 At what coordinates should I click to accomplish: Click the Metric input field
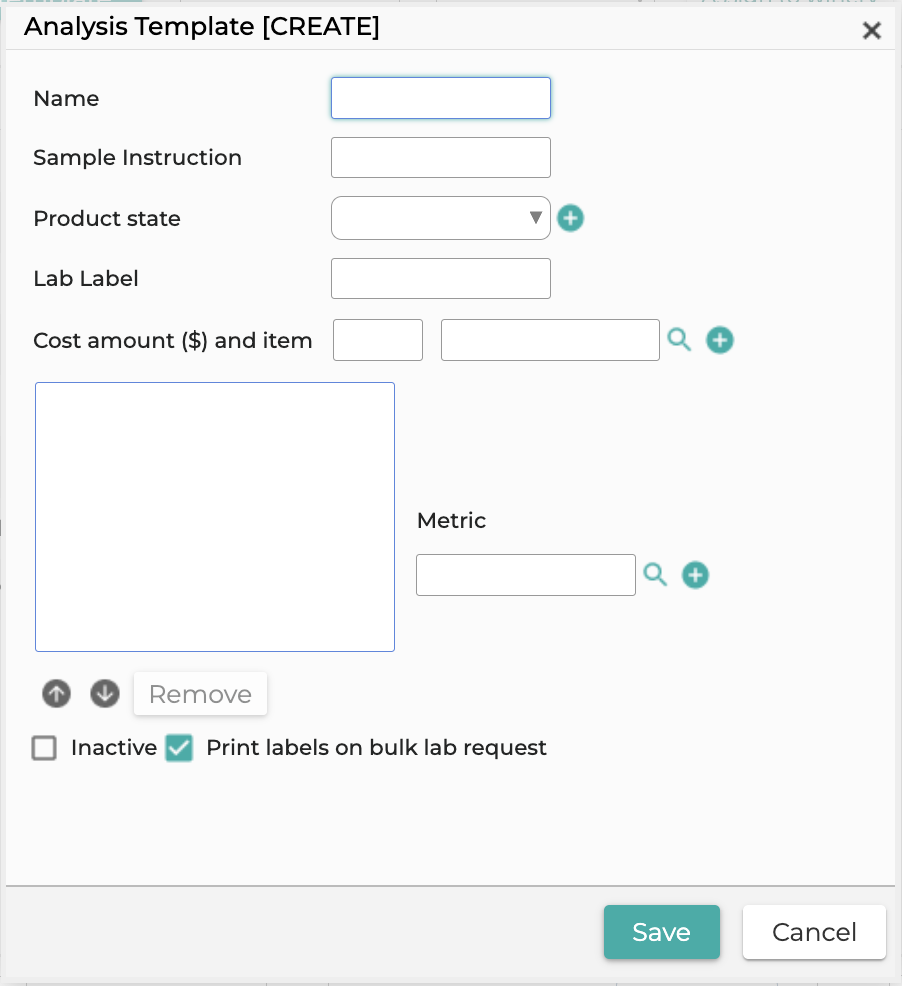tap(526, 575)
